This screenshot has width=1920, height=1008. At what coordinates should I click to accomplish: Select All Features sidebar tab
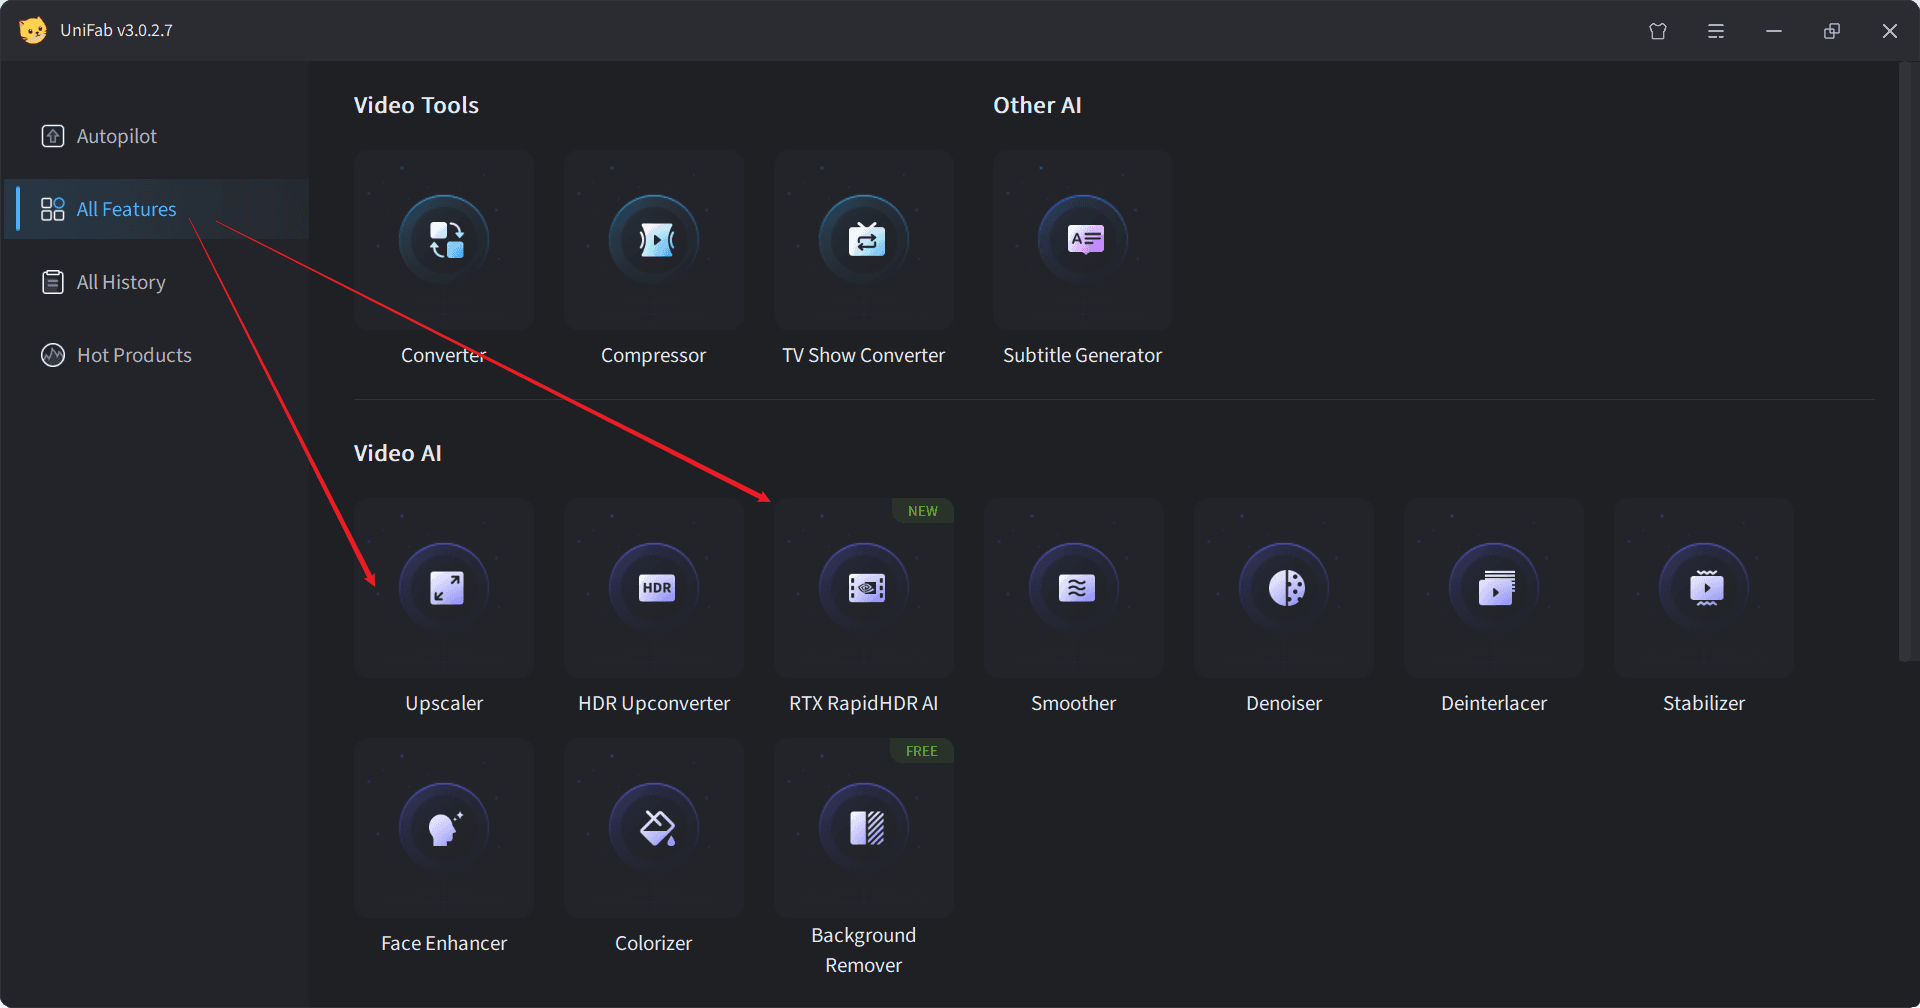coord(126,209)
